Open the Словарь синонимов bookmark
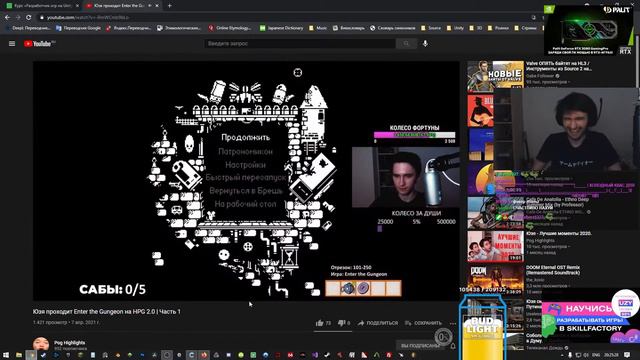 tap(392, 28)
